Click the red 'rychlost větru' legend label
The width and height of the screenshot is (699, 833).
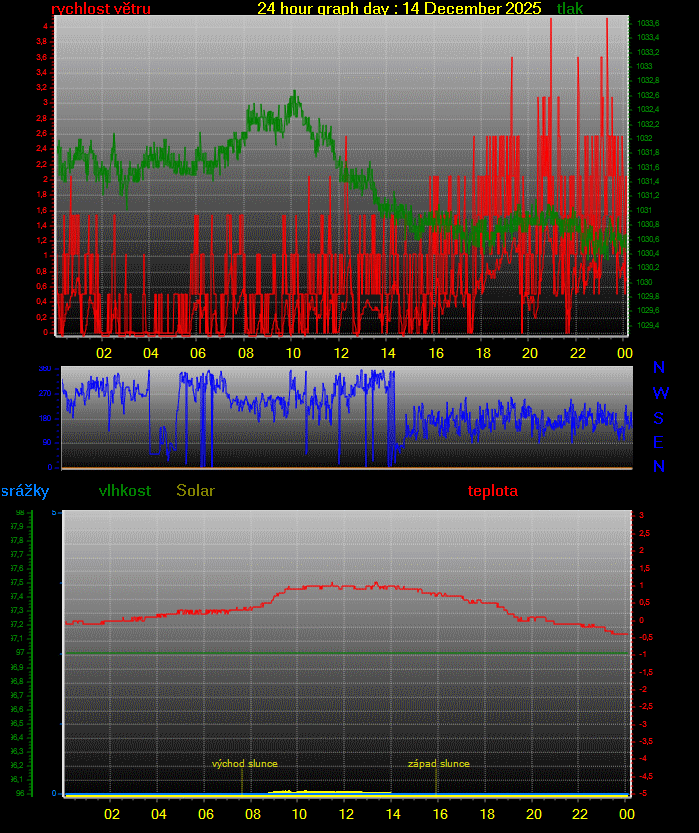tap(101, 9)
